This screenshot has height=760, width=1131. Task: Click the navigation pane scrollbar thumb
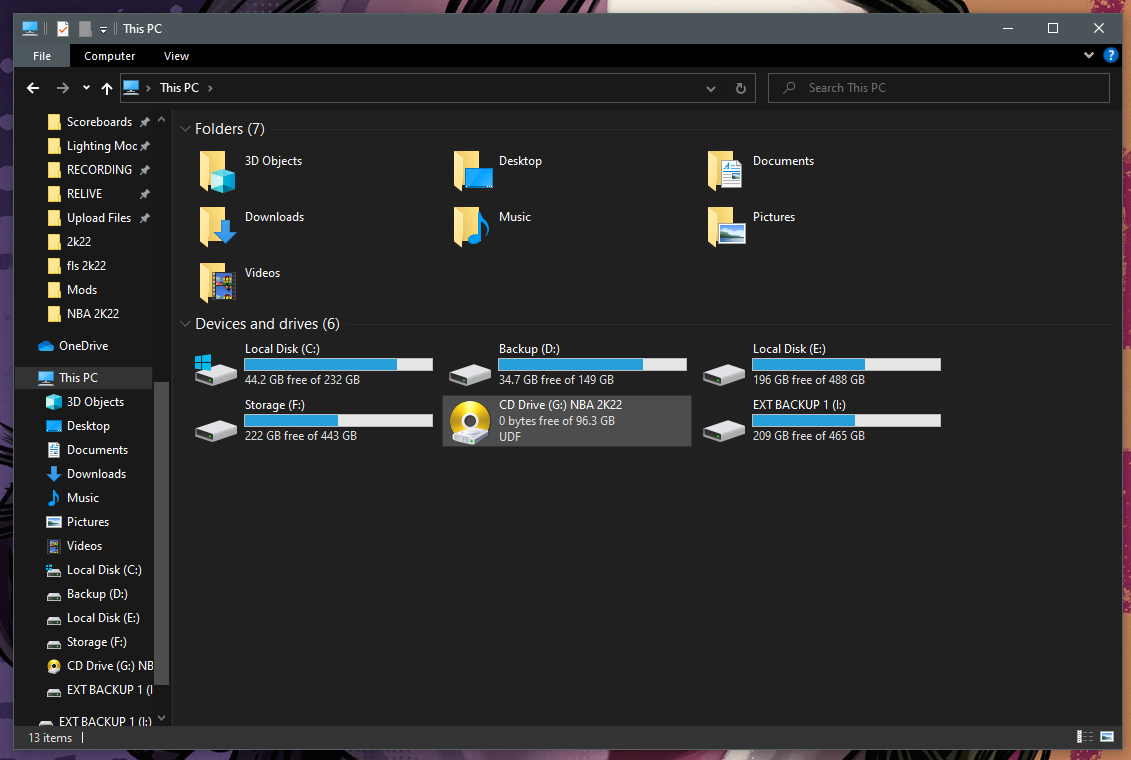coord(162,532)
